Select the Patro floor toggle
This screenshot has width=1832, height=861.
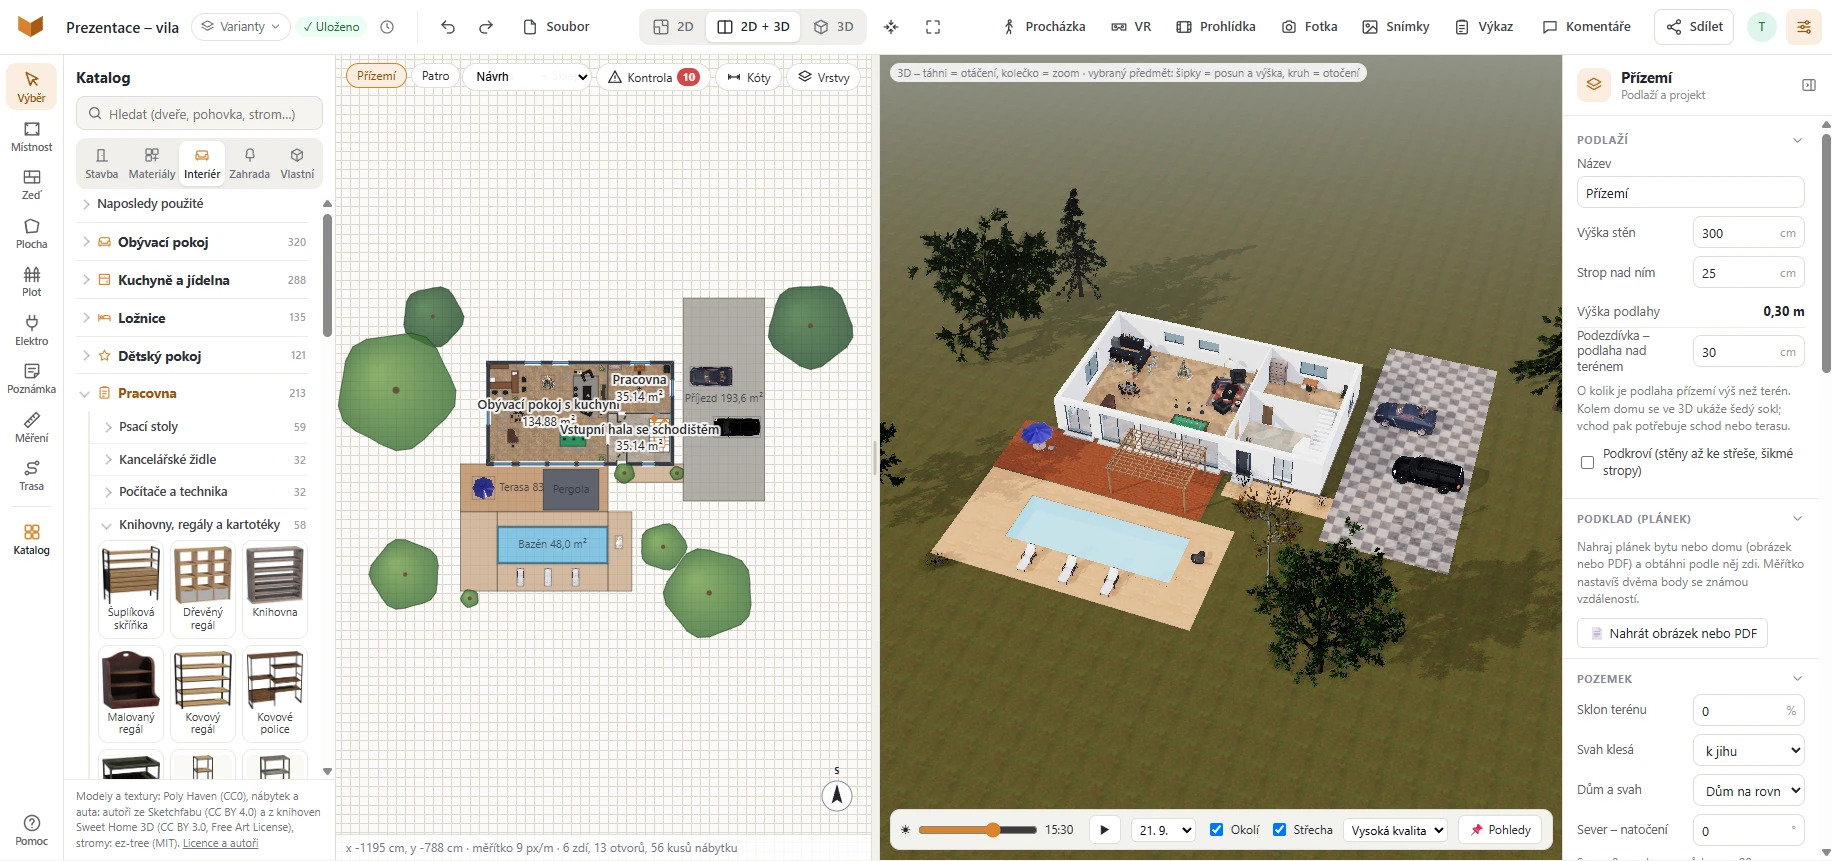pyautogui.click(x=435, y=76)
